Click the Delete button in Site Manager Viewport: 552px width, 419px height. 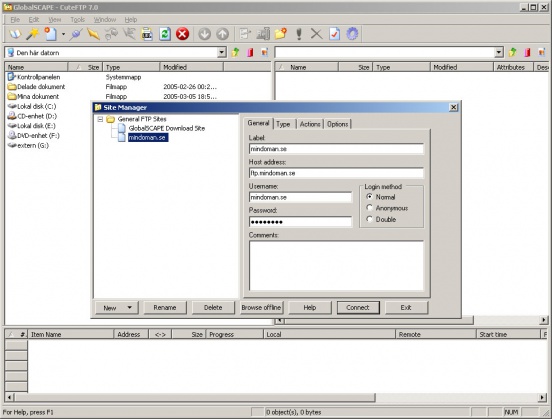pos(213,307)
